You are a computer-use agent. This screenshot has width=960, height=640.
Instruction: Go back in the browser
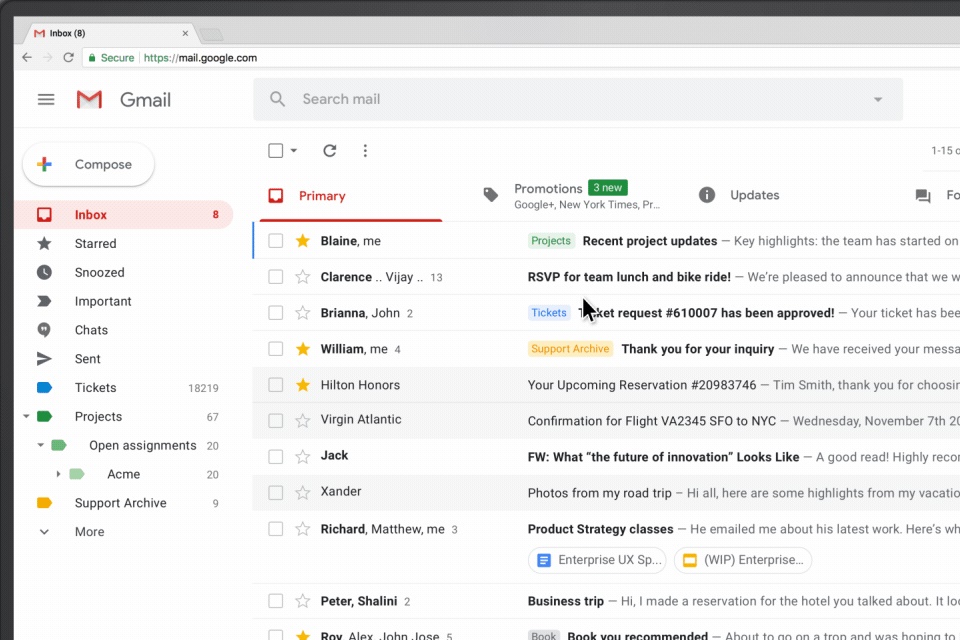27,58
